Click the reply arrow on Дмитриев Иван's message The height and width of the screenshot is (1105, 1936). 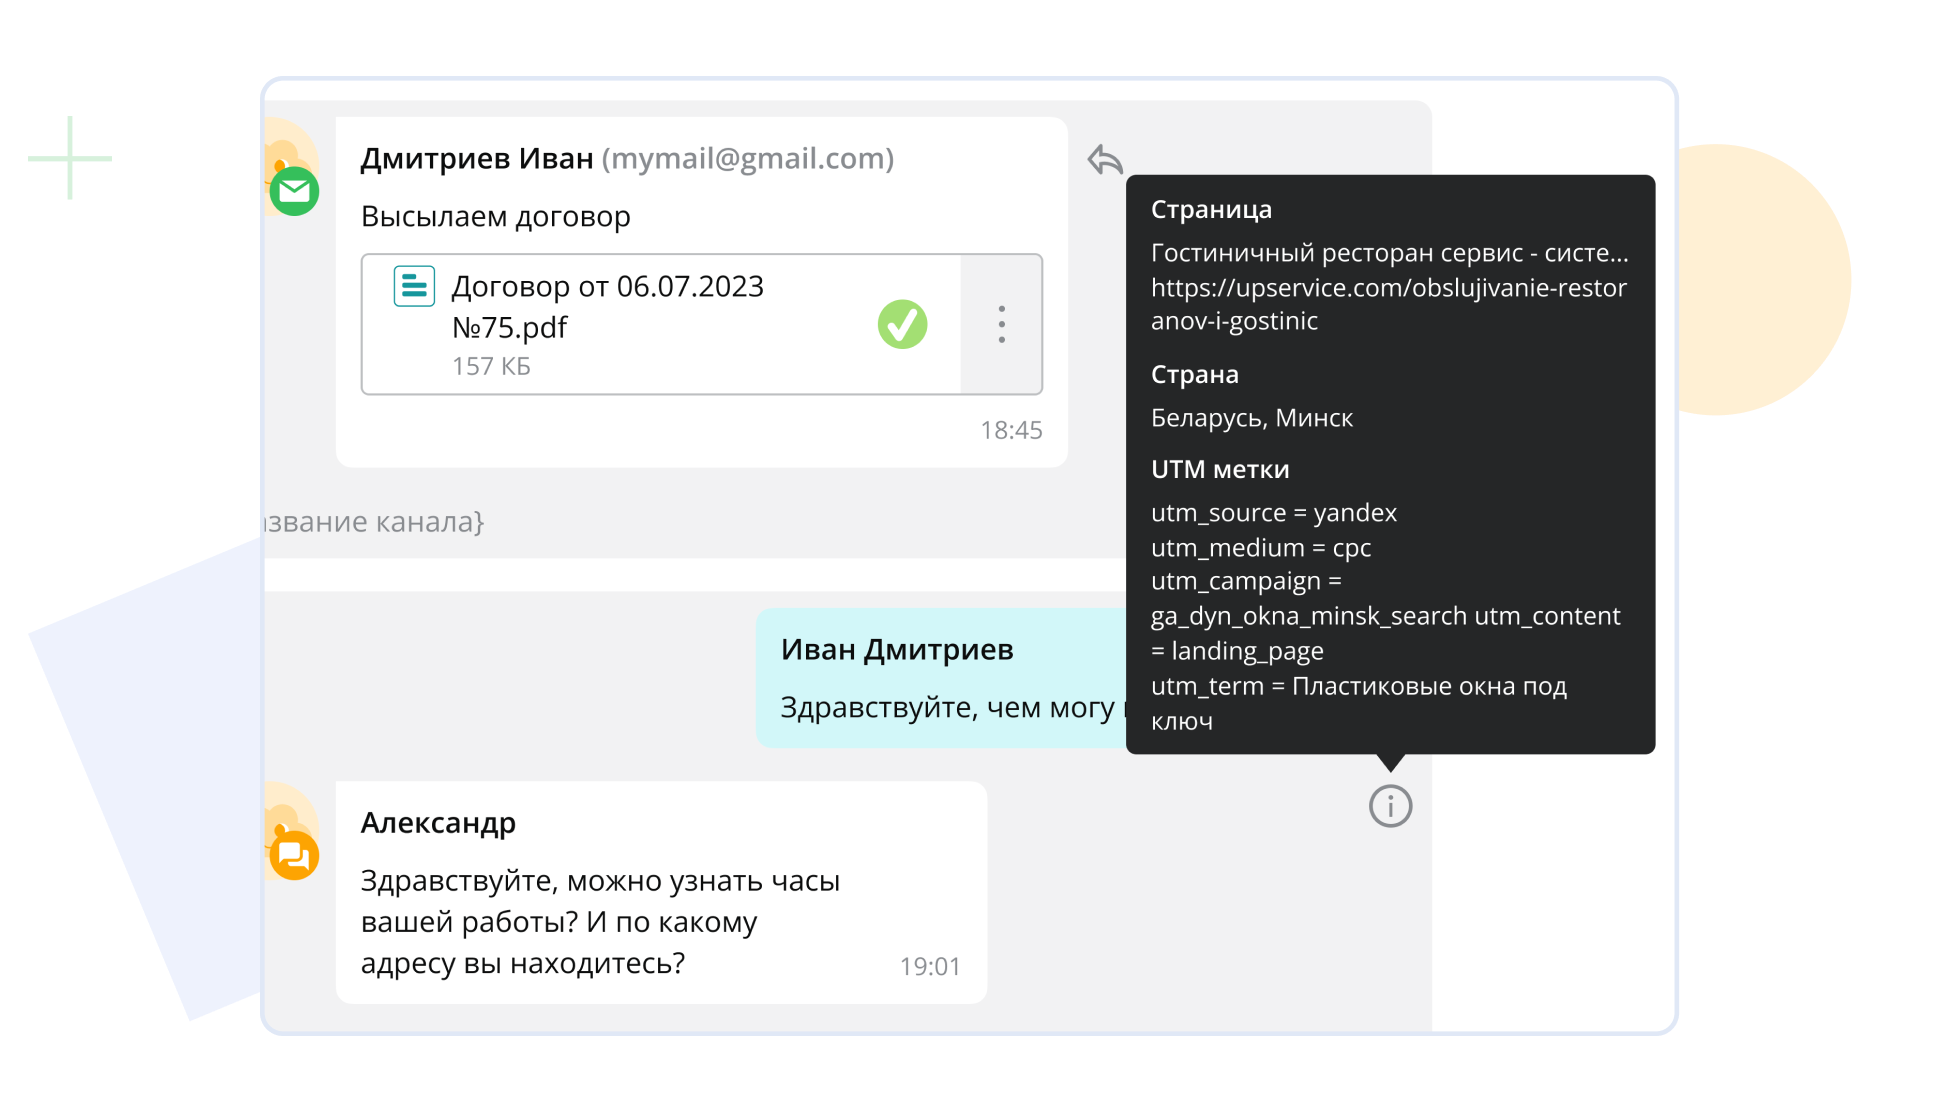click(1104, 158)
